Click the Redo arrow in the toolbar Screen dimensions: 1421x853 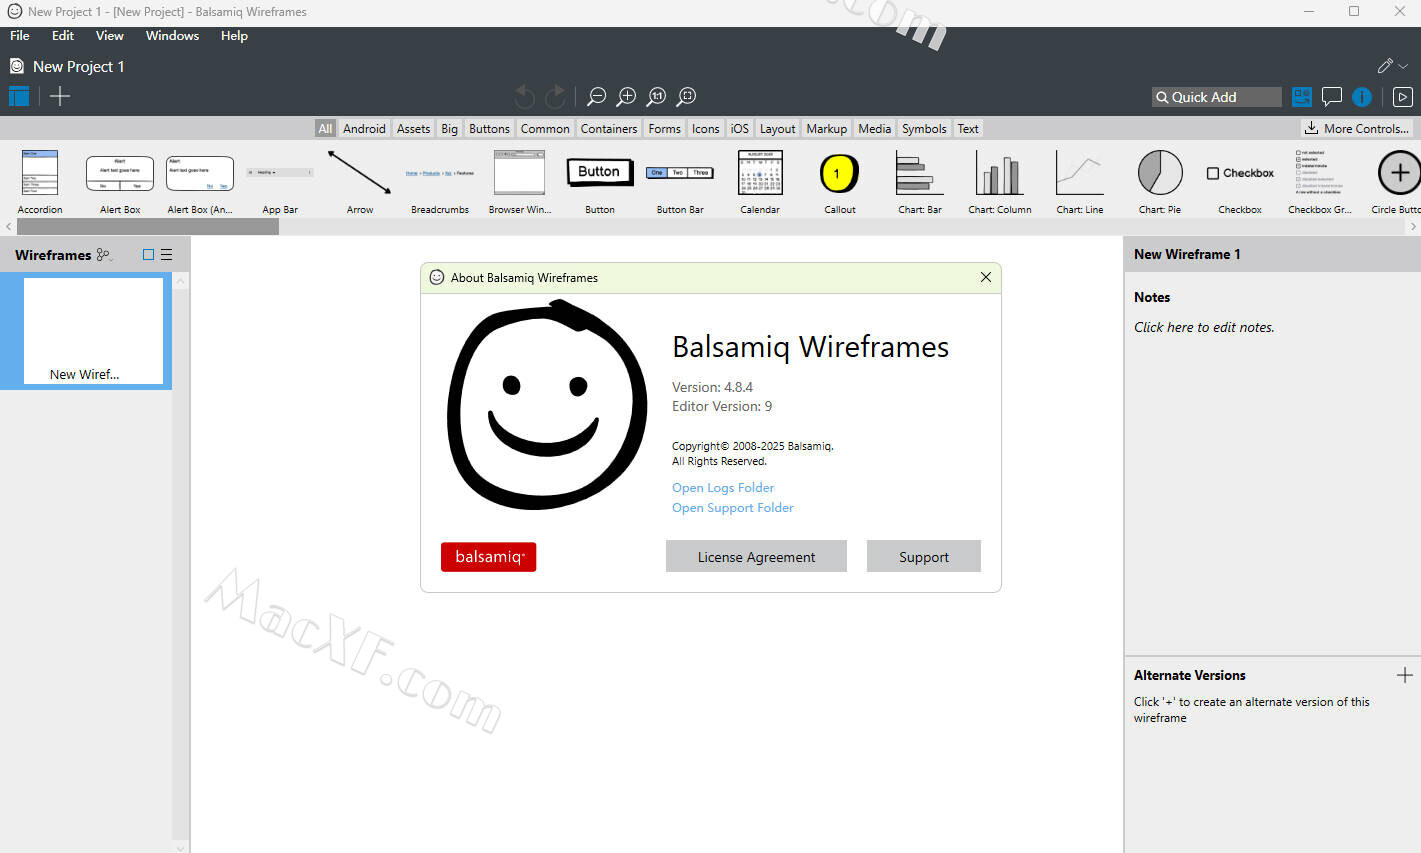(556, 96)
